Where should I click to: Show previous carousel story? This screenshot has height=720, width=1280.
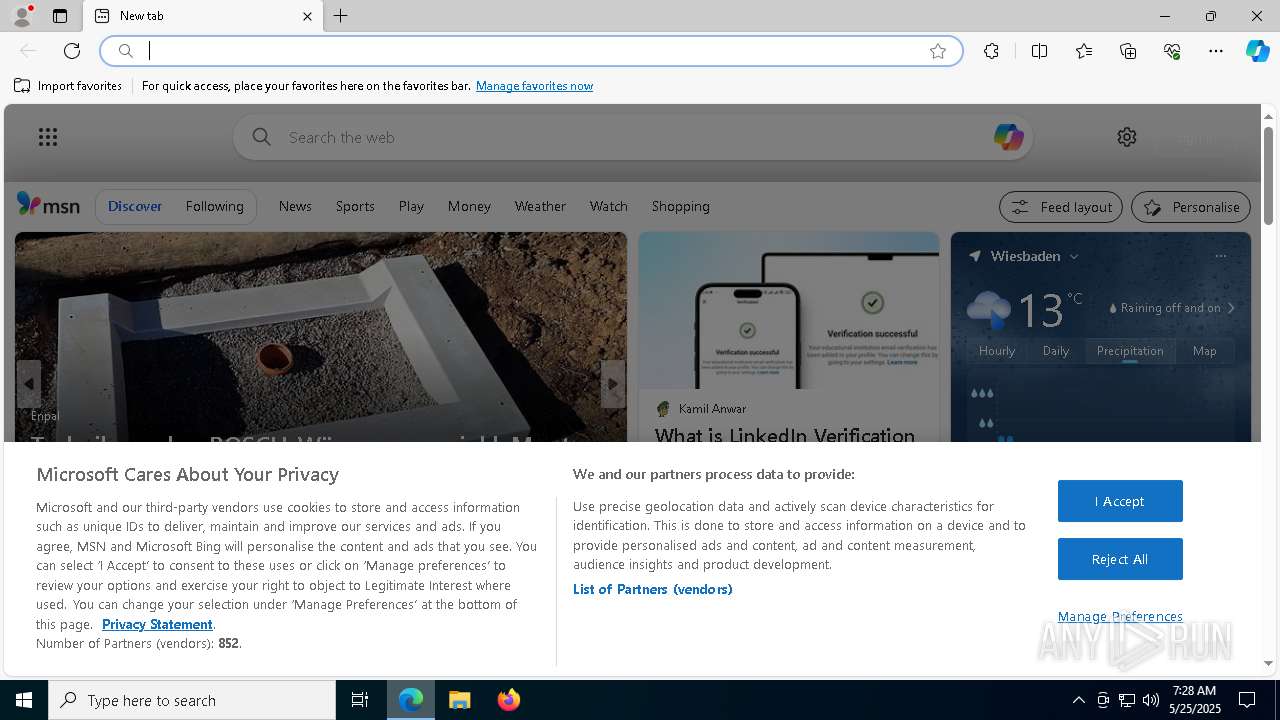[29, 384]
